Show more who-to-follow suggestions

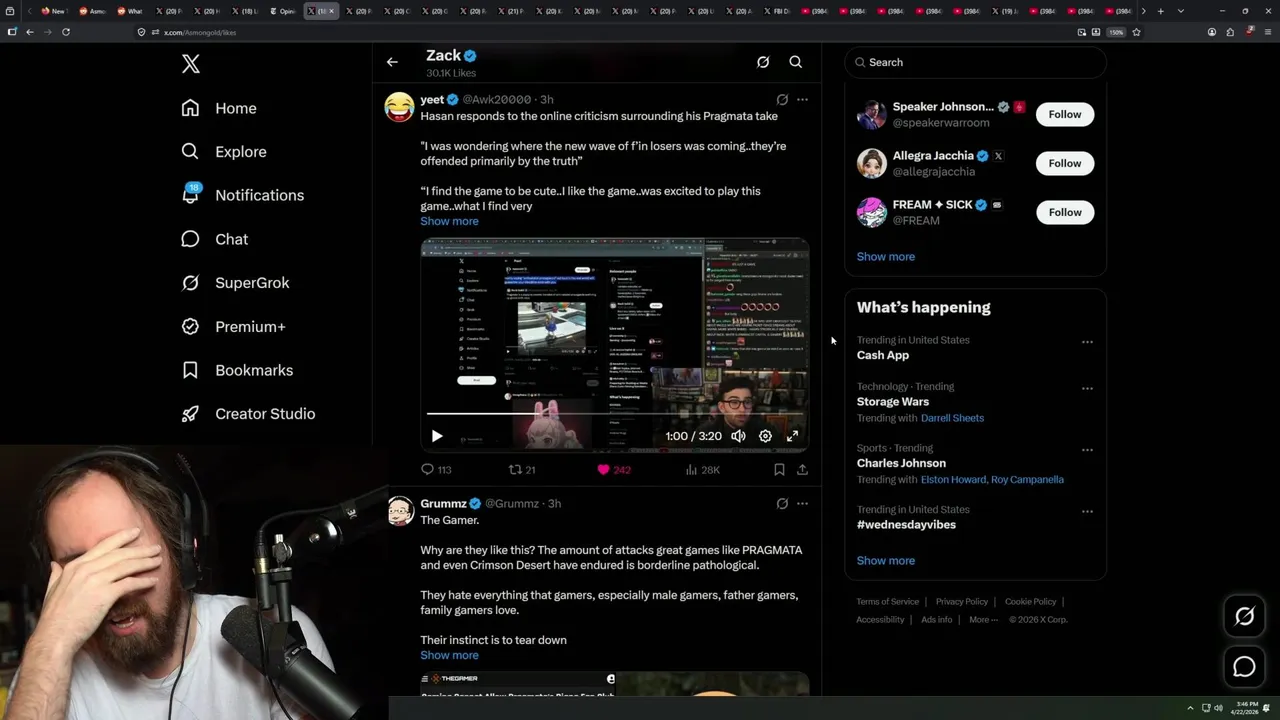pos(885,257)
